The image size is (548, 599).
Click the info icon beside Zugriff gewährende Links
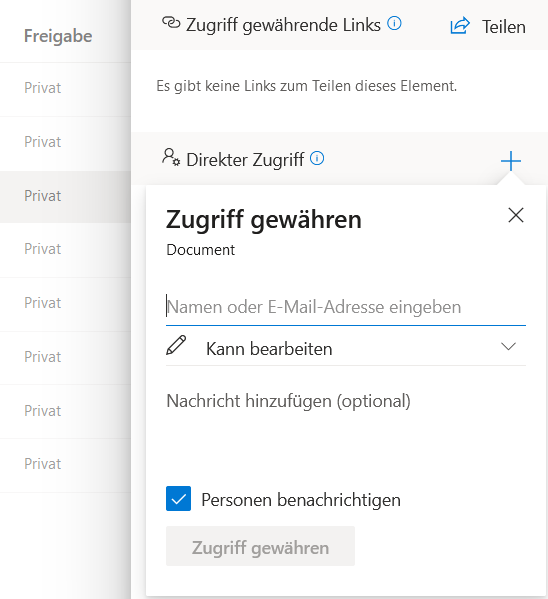coord(394,24)
